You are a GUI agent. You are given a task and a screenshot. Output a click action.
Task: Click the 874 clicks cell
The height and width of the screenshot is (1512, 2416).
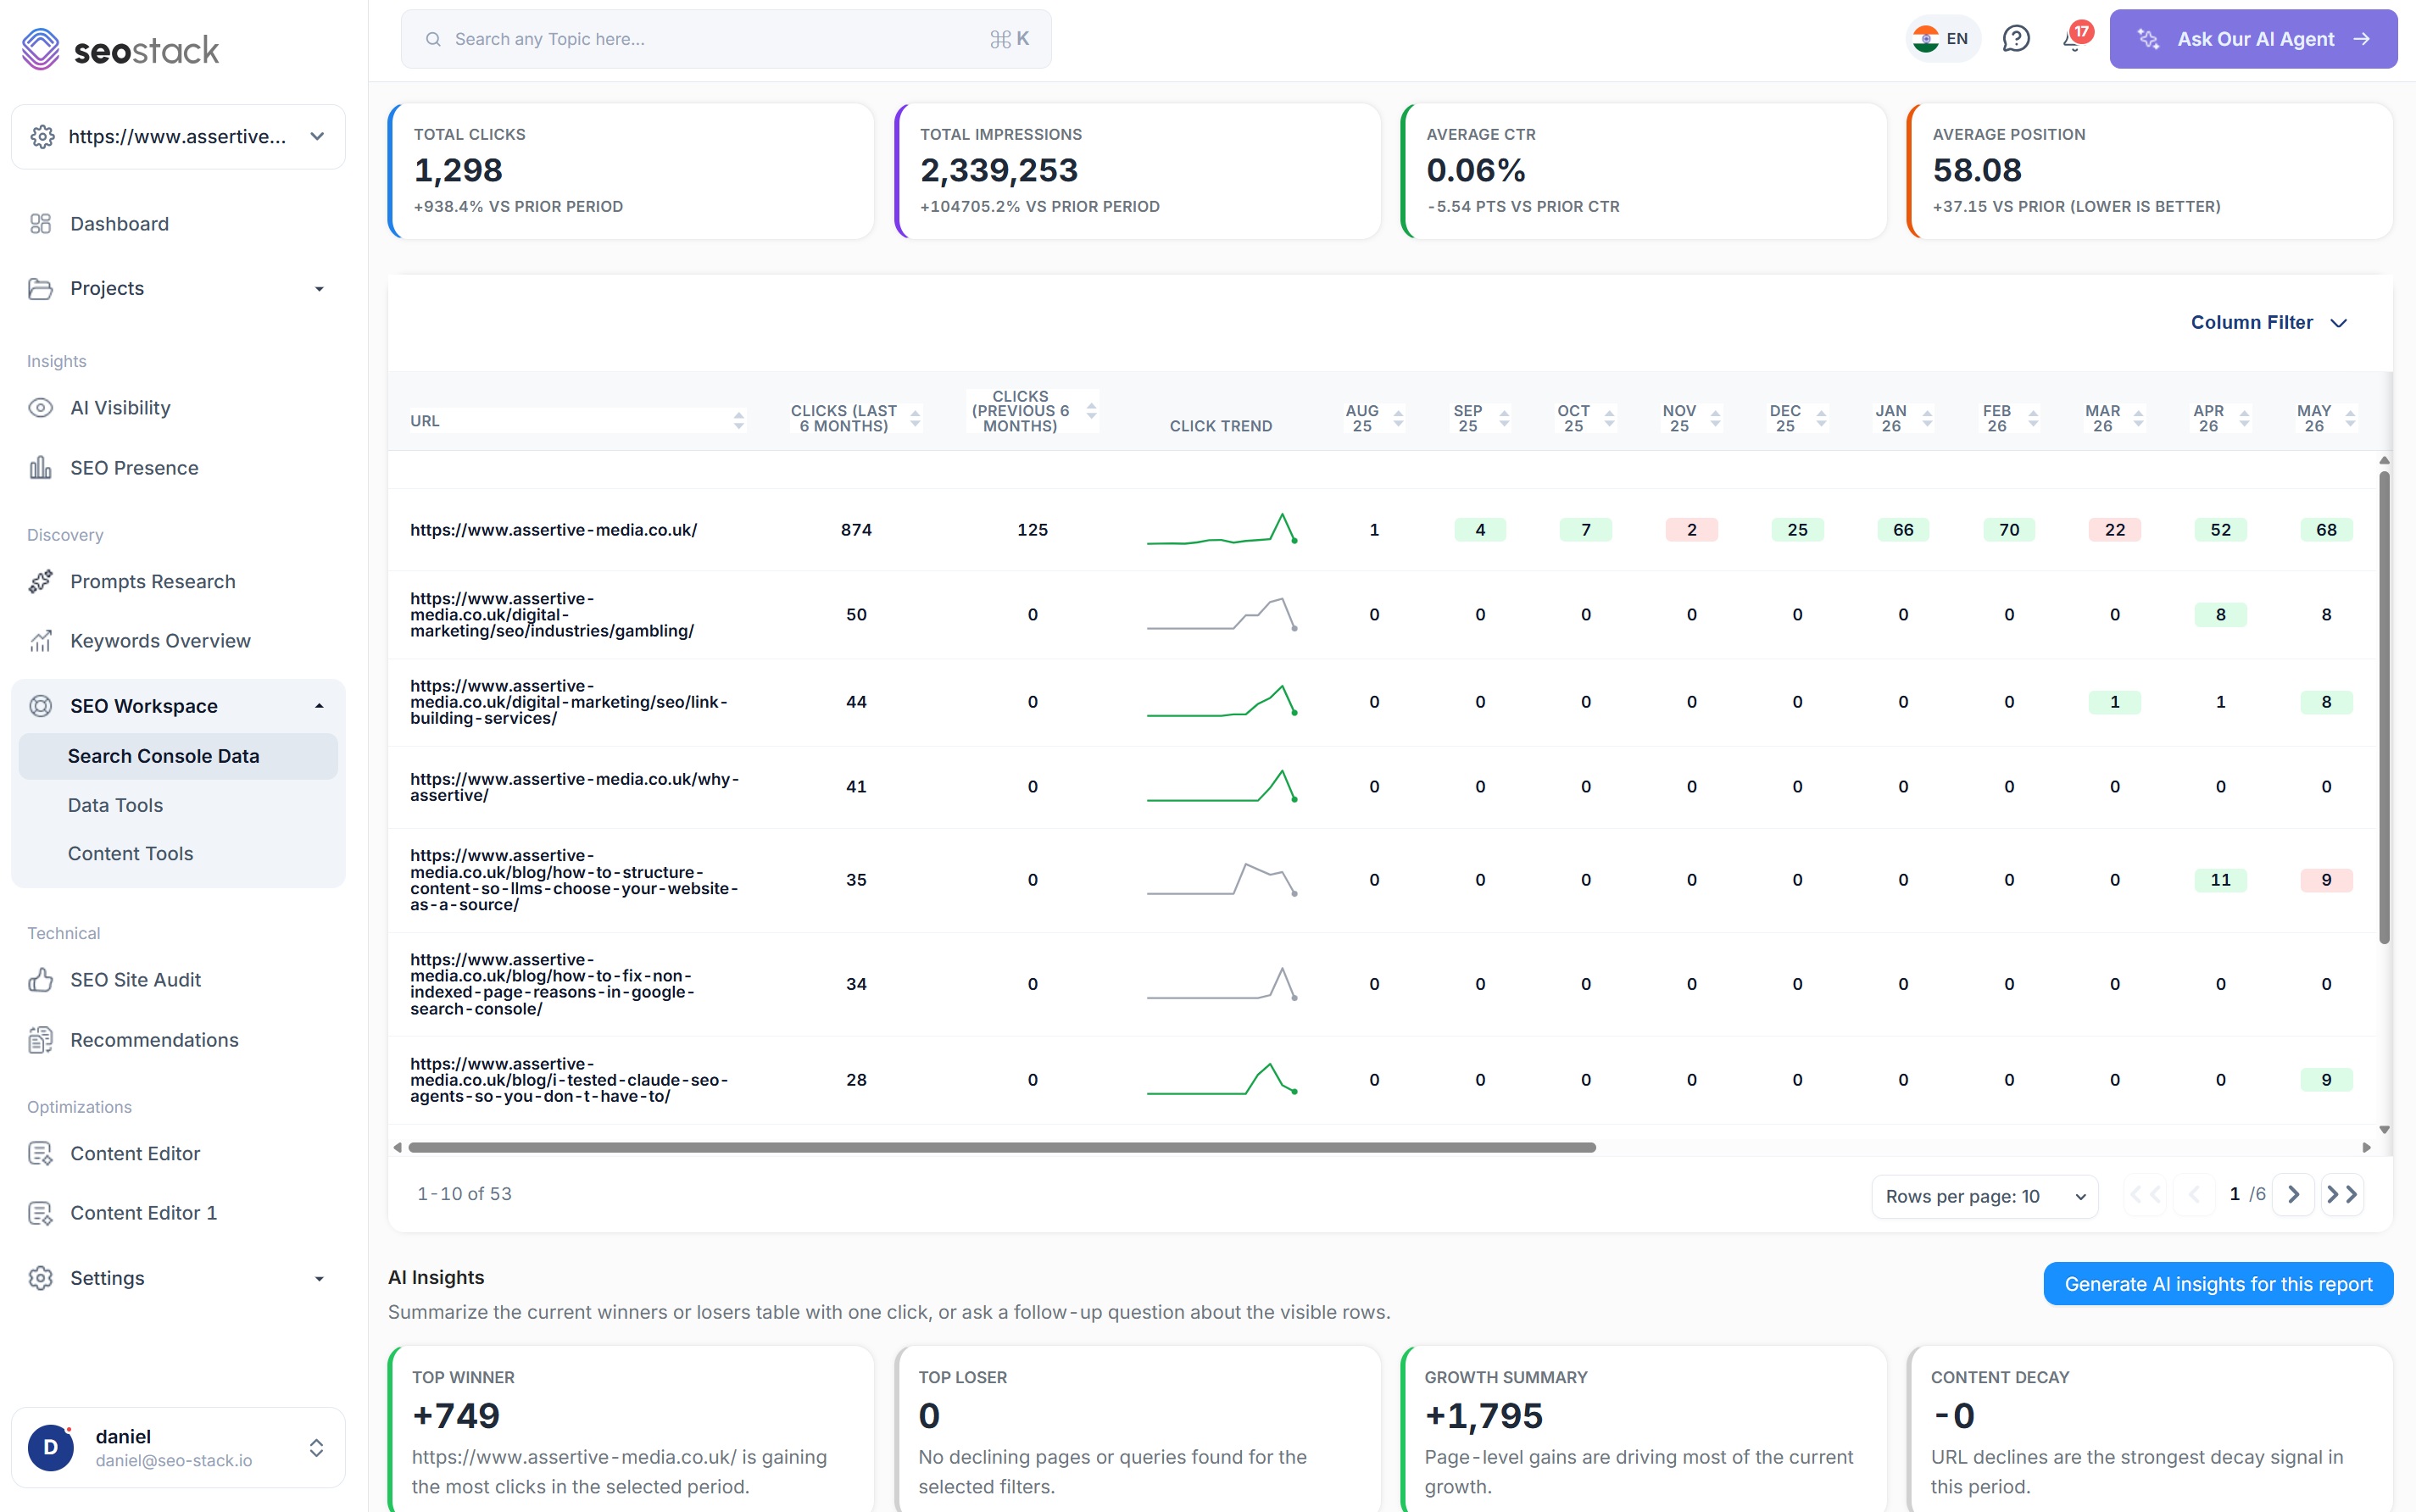(856, 530)
